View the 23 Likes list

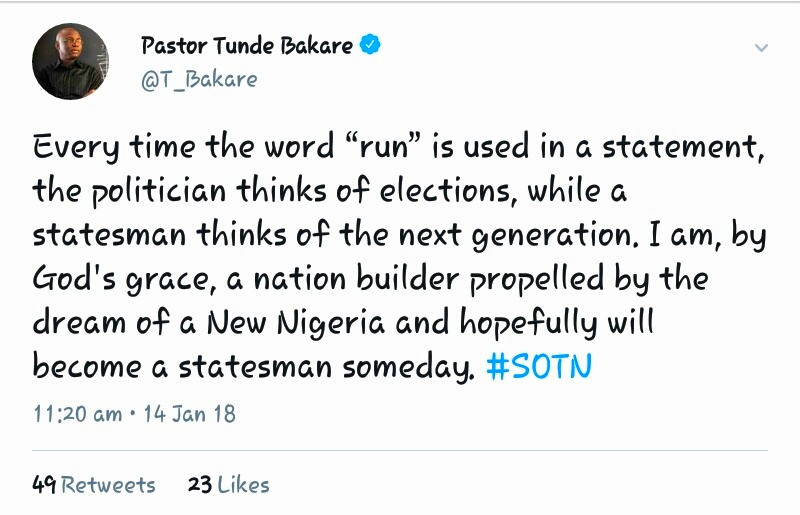tap(228, 485)
